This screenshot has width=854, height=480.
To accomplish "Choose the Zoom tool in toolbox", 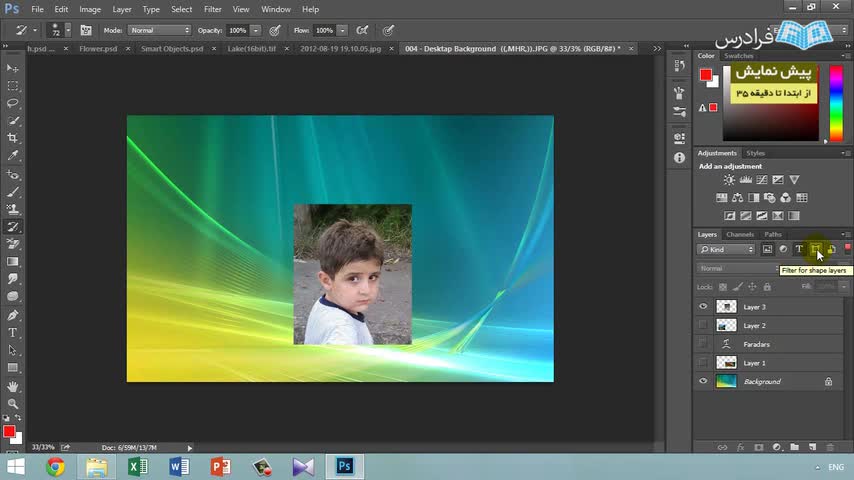I will (x=13, y=404).
